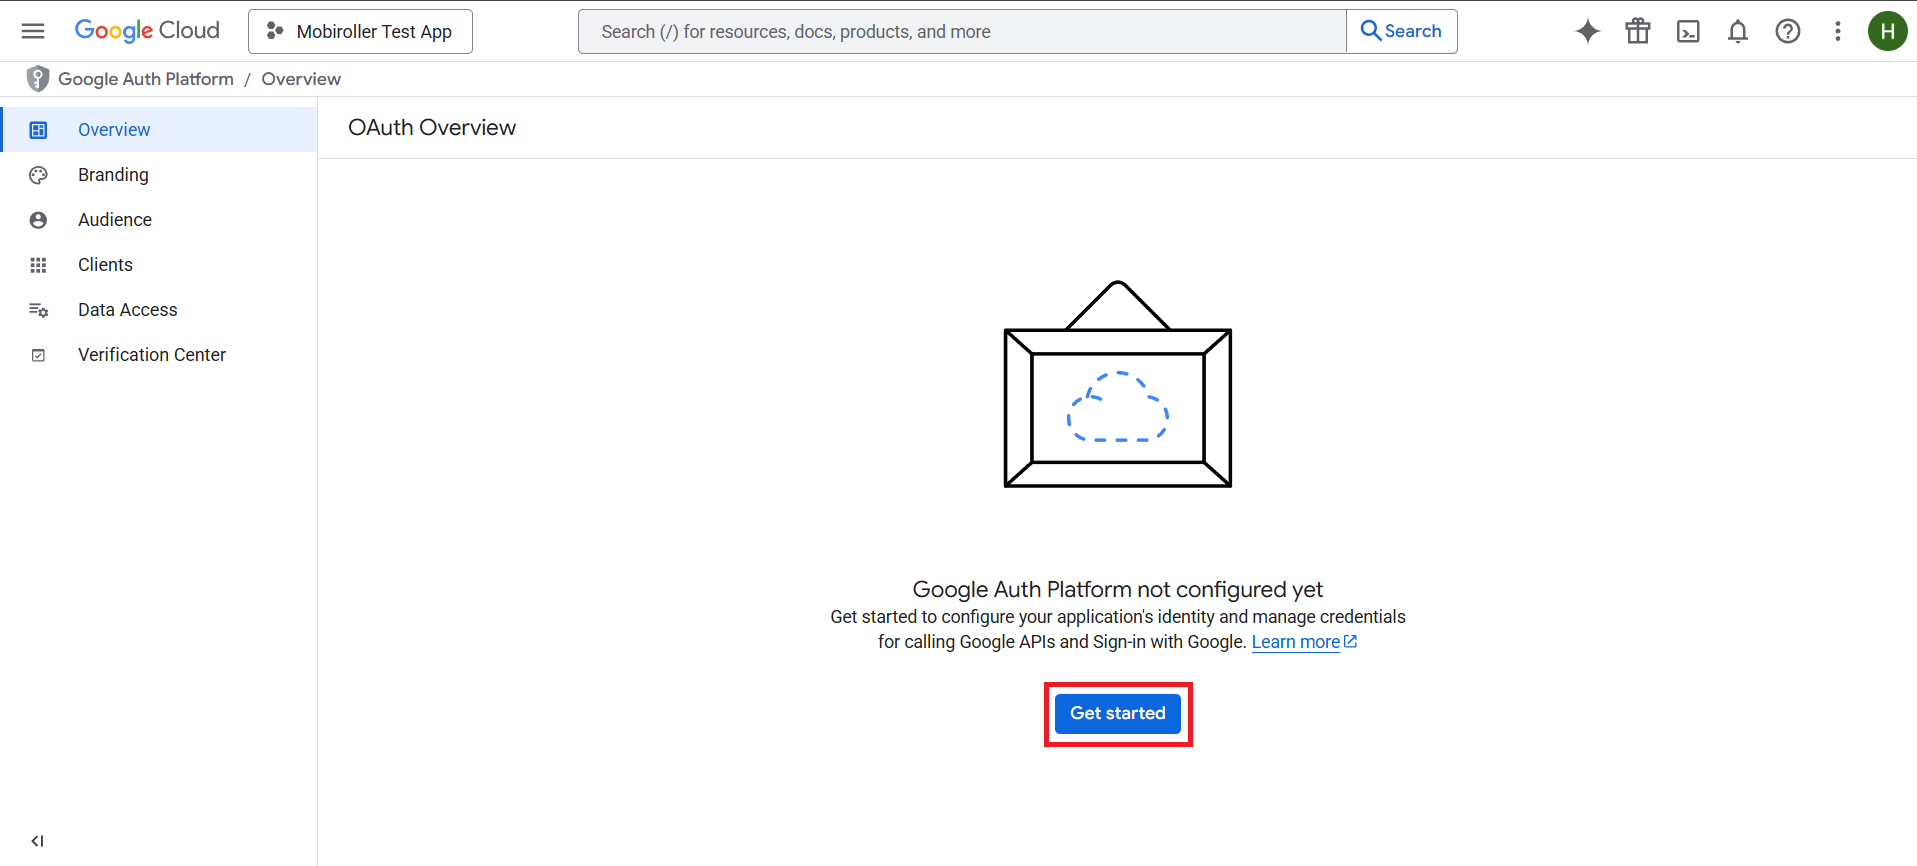Open the Gemini AI sparkle assistant
Viewport: 1917px width, 866px height.
1588,31
